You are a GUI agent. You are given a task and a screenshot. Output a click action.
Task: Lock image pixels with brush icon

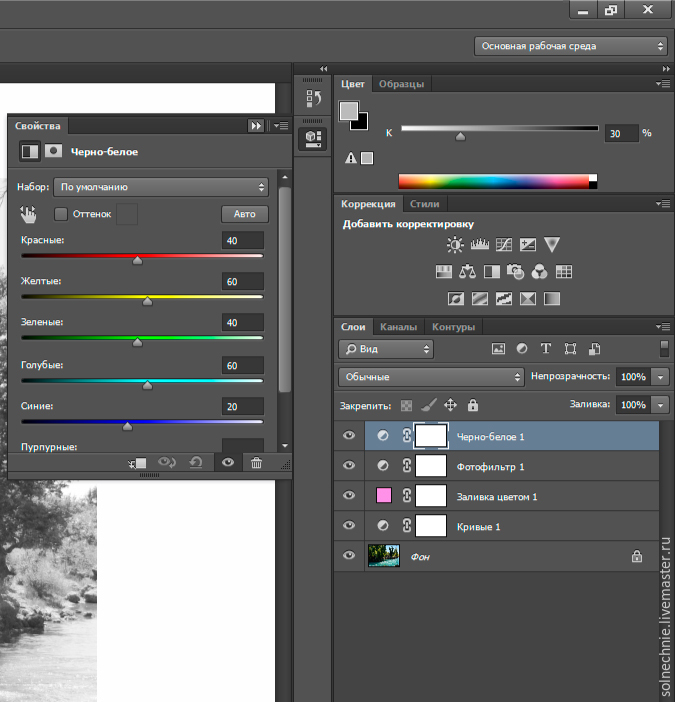tap(428, 405)
